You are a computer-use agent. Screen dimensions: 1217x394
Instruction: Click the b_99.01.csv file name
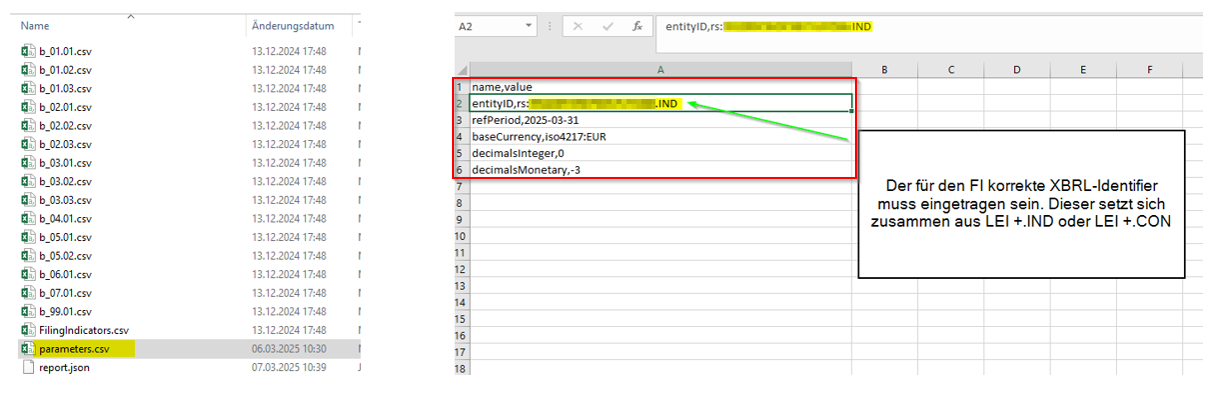click(x=65, y=311)
